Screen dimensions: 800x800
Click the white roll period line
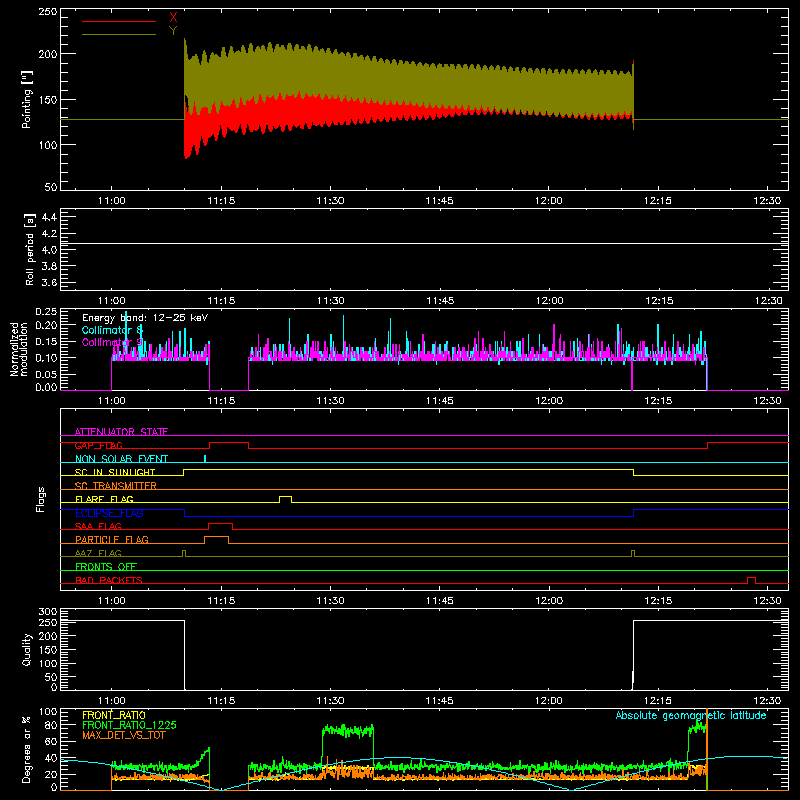coord(424,243)
